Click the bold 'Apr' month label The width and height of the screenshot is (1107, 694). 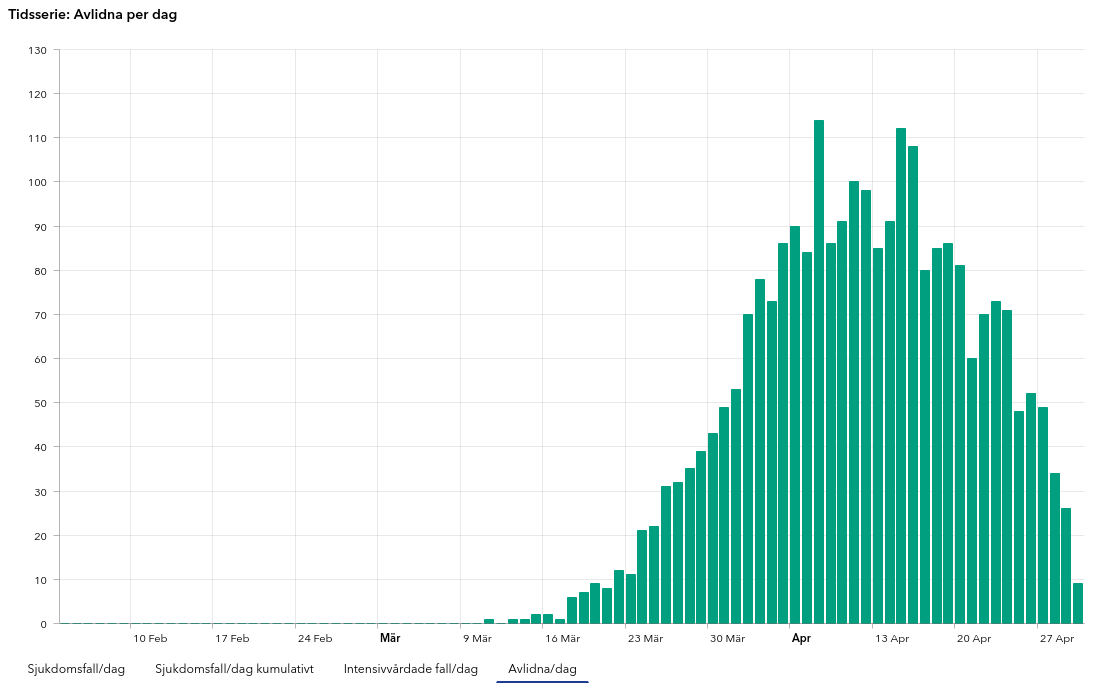[801, 638]
